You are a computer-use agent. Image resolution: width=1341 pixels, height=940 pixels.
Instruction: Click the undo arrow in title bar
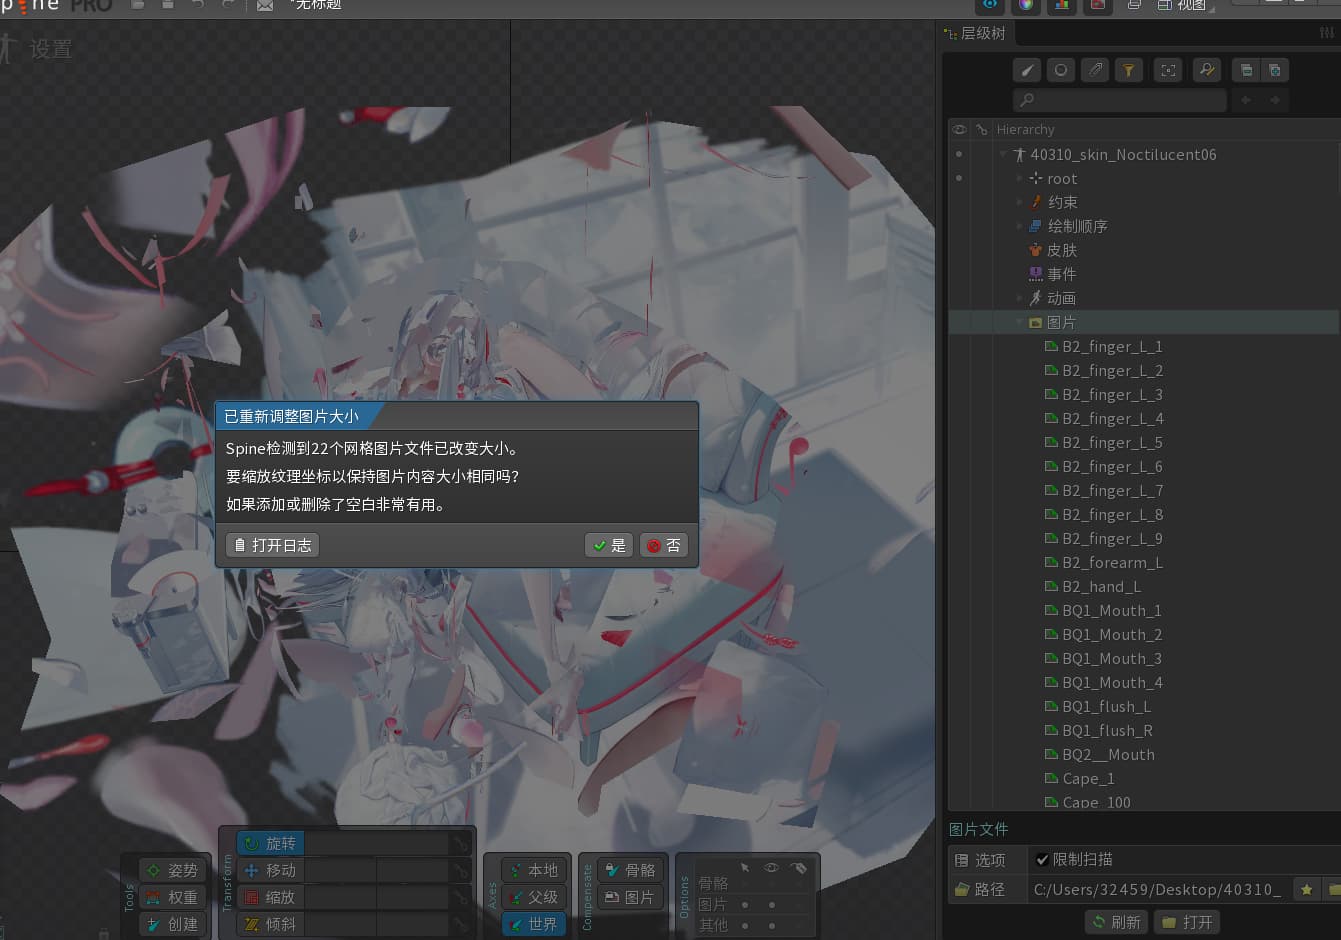pos(198,5)
